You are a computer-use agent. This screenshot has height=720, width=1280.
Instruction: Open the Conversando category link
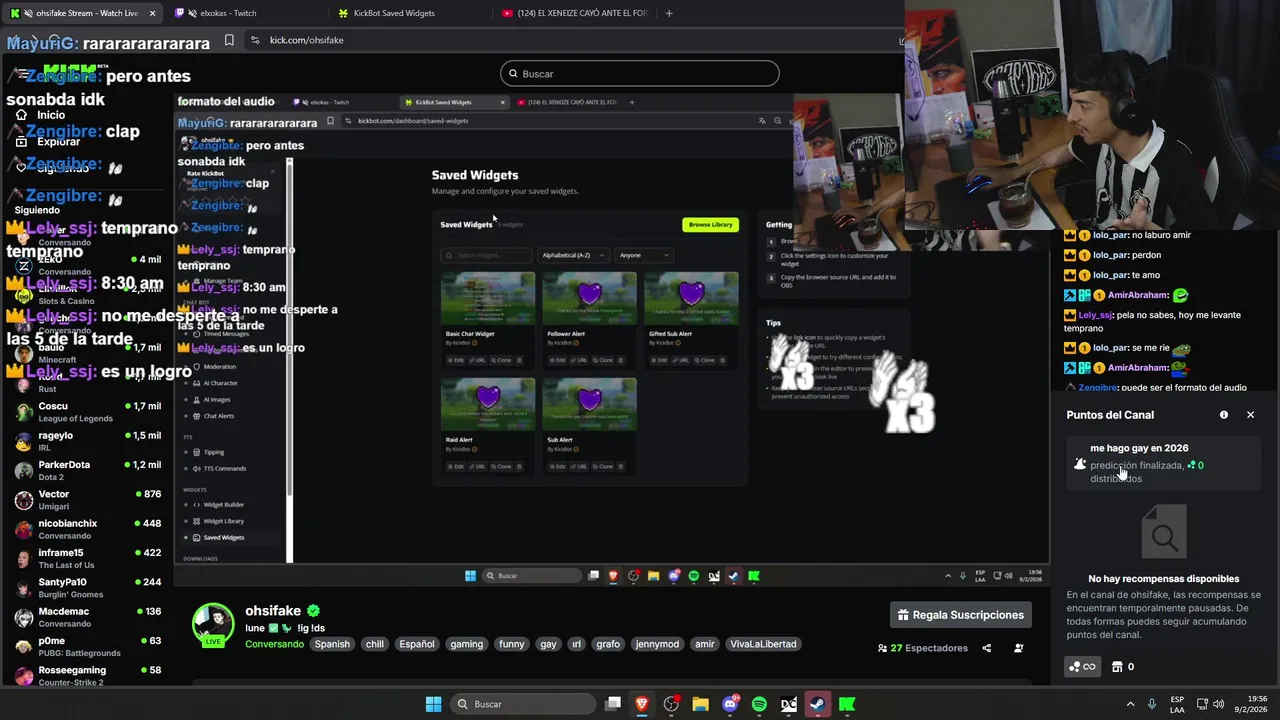tap(274, 644)
